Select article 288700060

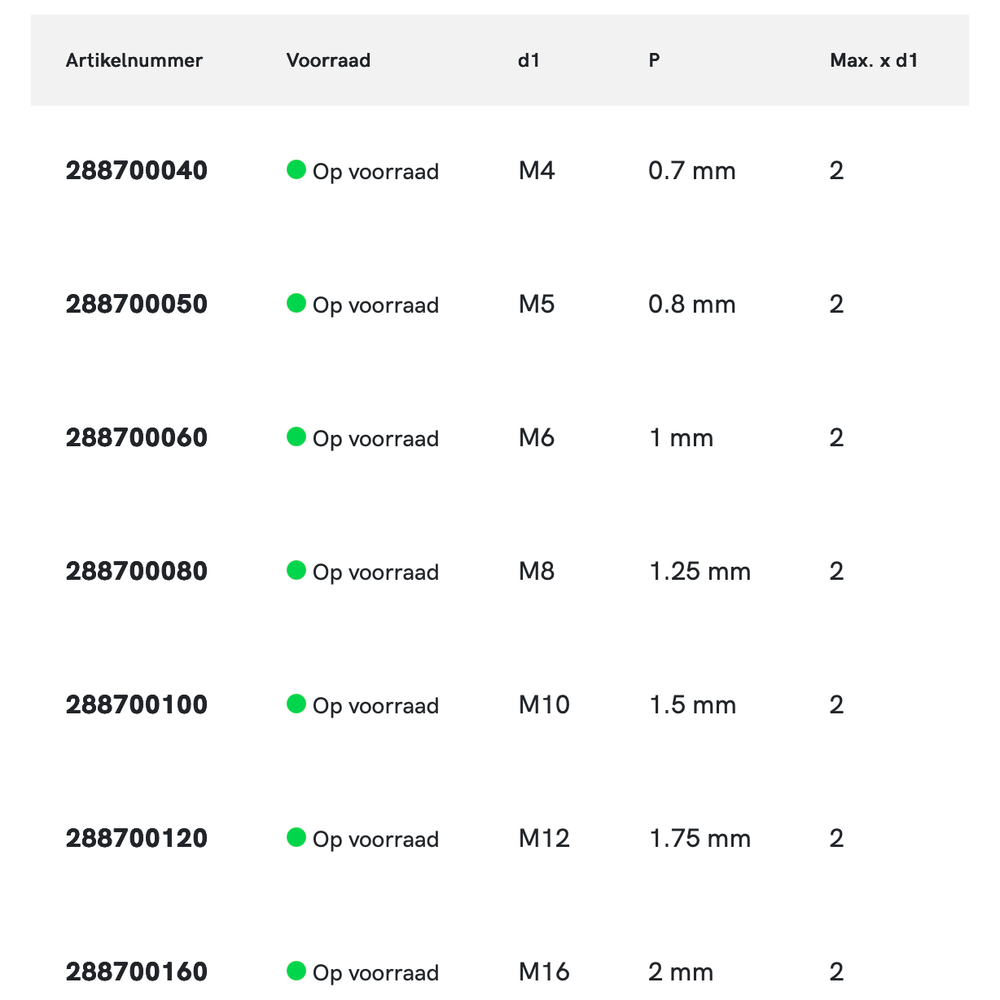click(137, 438)
